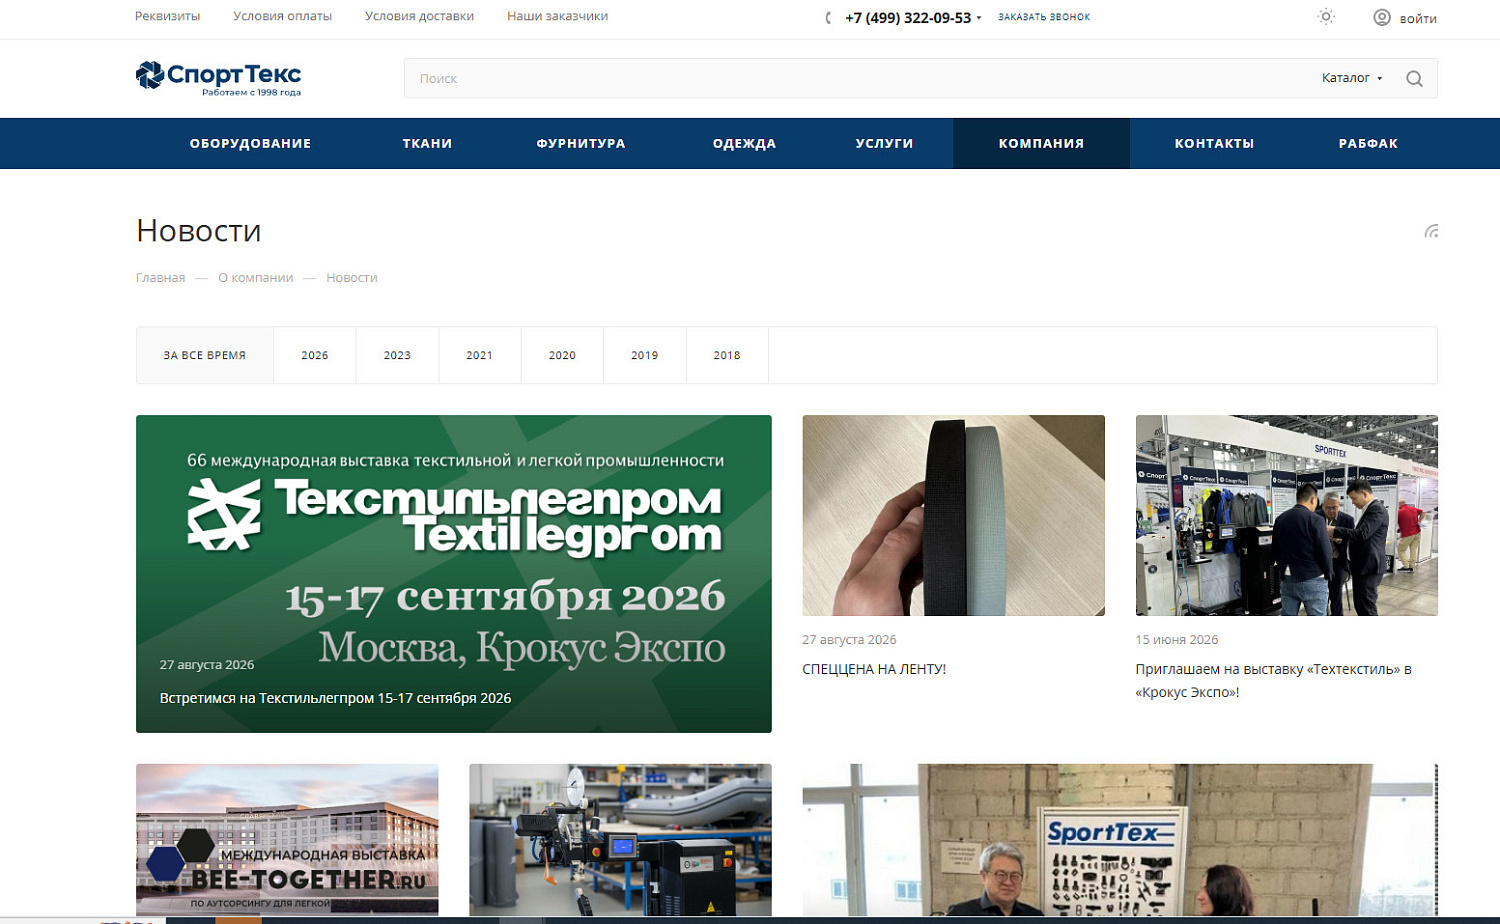Filter news by year 2023
Screen dimensions: 1500x924
(x=397, y=355)
